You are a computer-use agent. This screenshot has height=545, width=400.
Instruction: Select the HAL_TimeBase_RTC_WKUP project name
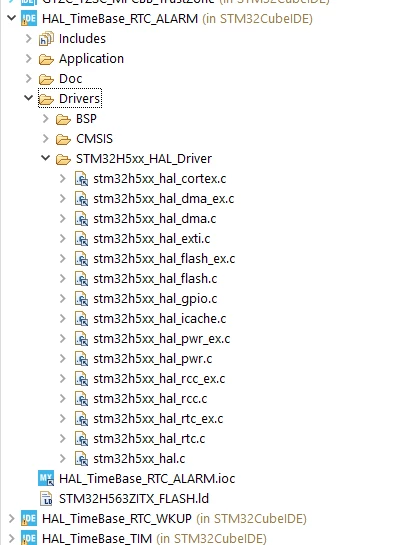tap(117, 519)
